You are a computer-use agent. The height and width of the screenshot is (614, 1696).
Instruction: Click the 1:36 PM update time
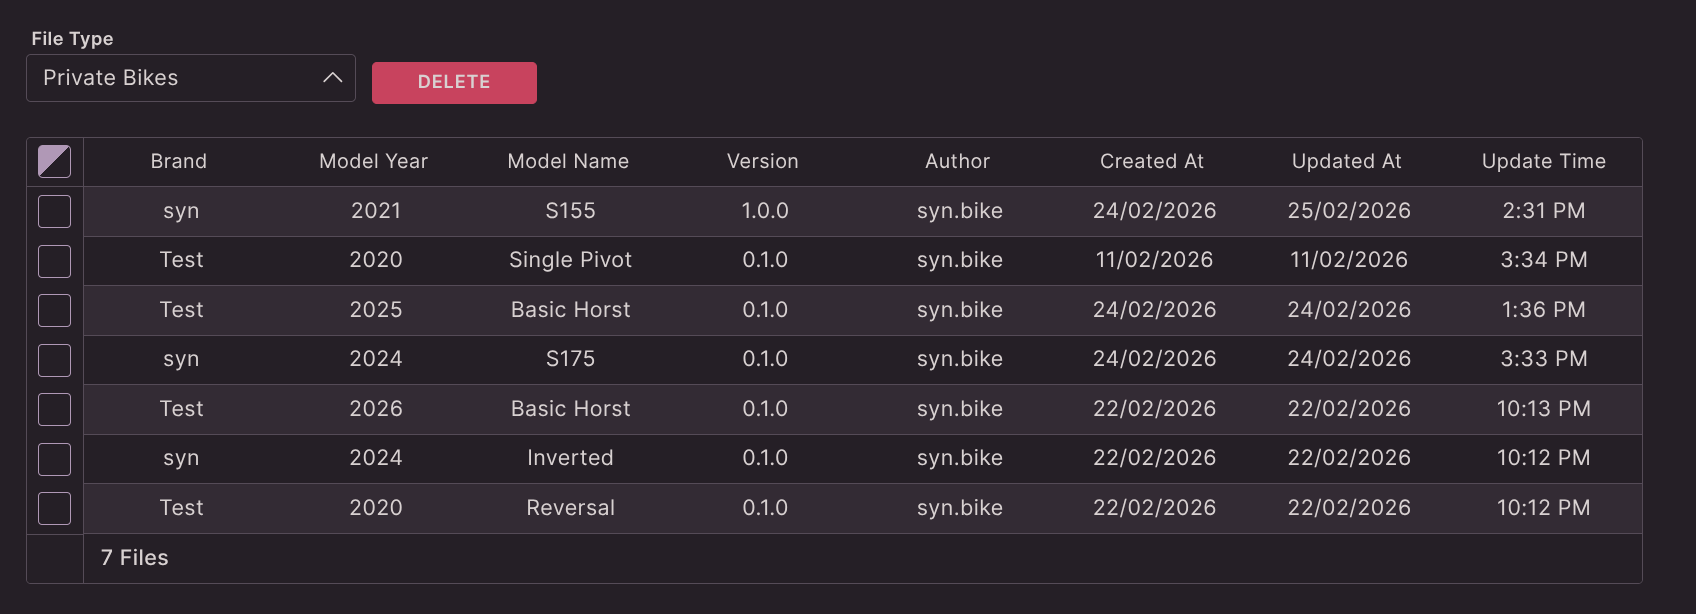[1544, 310]
